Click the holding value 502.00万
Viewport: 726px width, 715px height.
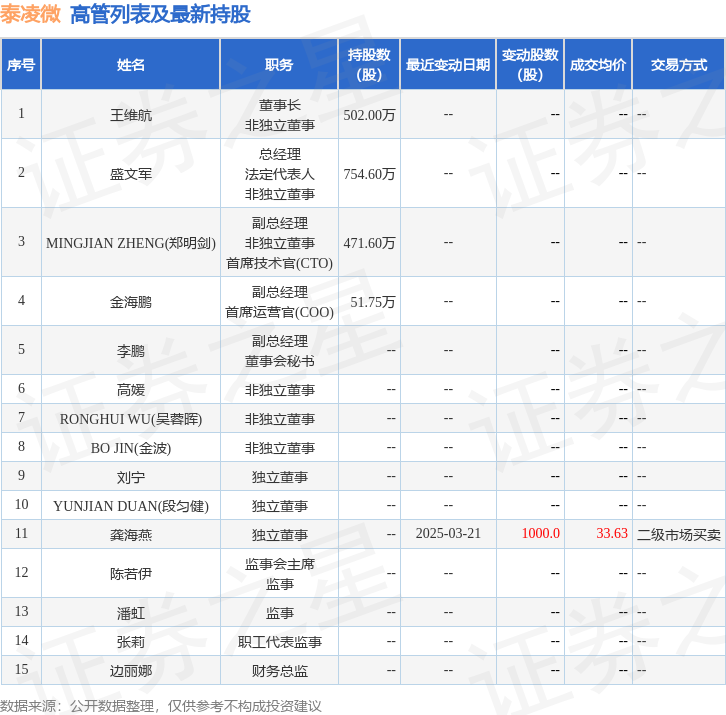(x=369, y=115)
